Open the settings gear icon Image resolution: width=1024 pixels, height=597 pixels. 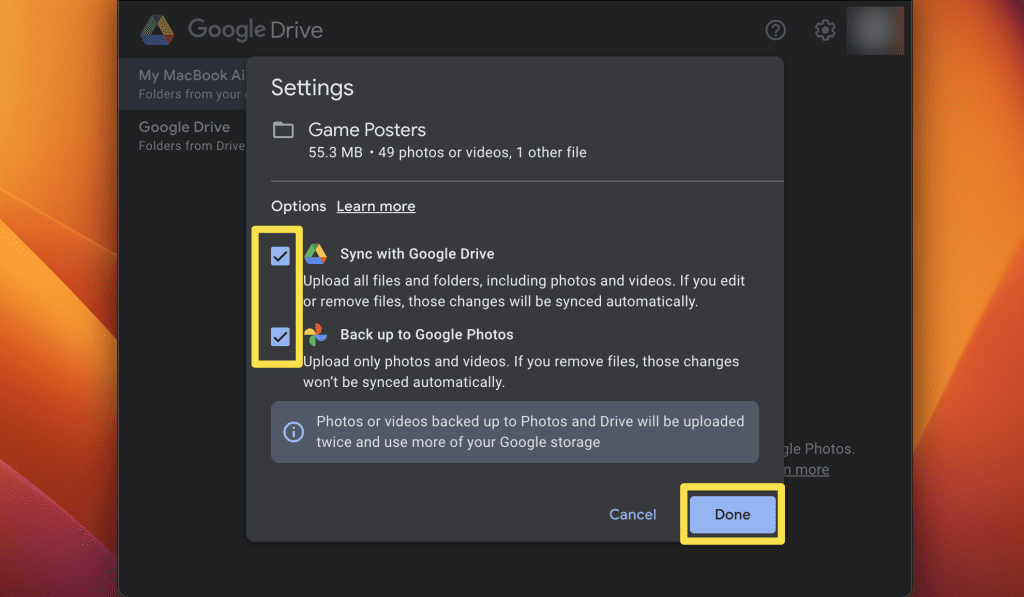point(825,30)
